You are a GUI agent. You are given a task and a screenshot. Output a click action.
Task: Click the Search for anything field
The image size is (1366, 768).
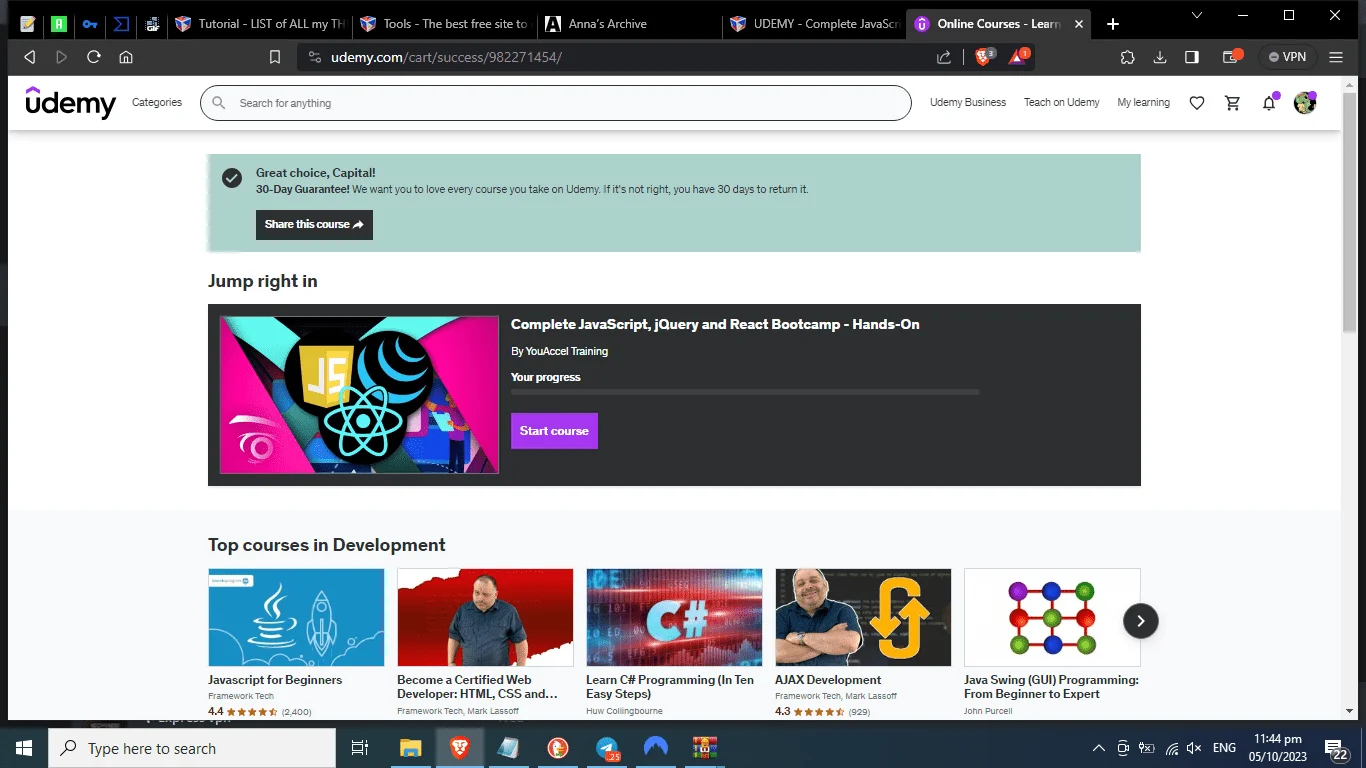[x=556, y=103]
